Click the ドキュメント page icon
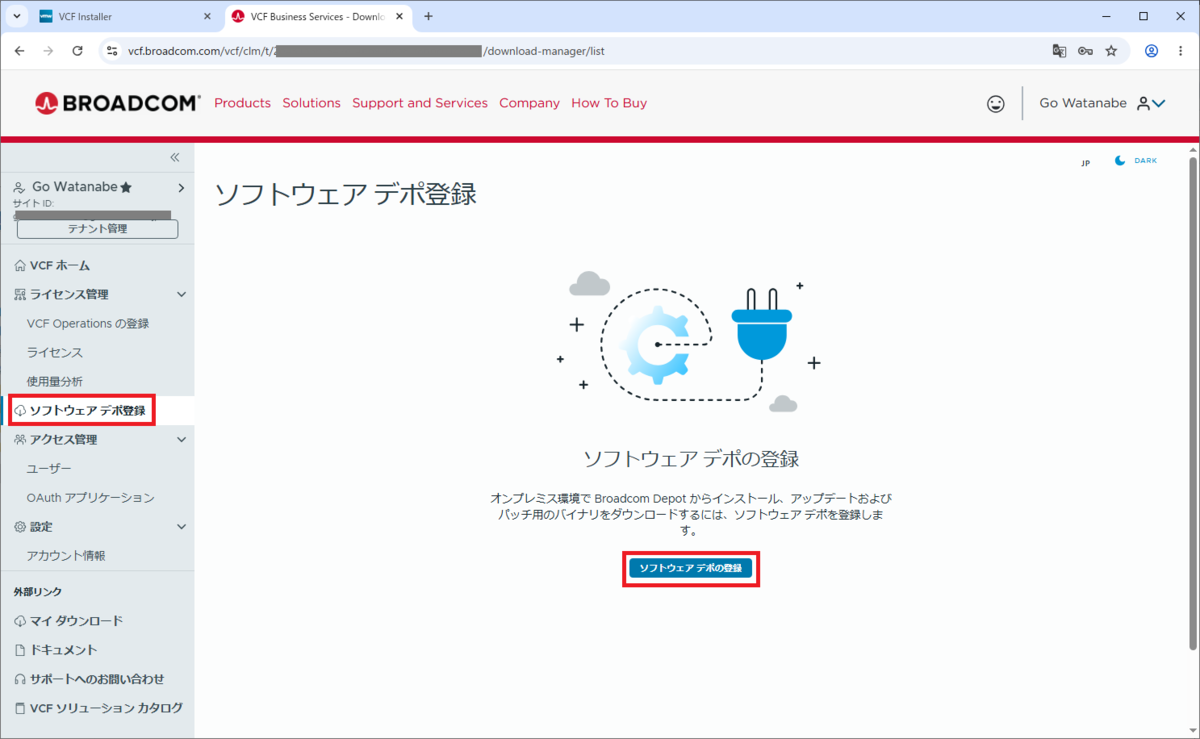Viewport: 1200px width, 739px height. tap(20, 650)
